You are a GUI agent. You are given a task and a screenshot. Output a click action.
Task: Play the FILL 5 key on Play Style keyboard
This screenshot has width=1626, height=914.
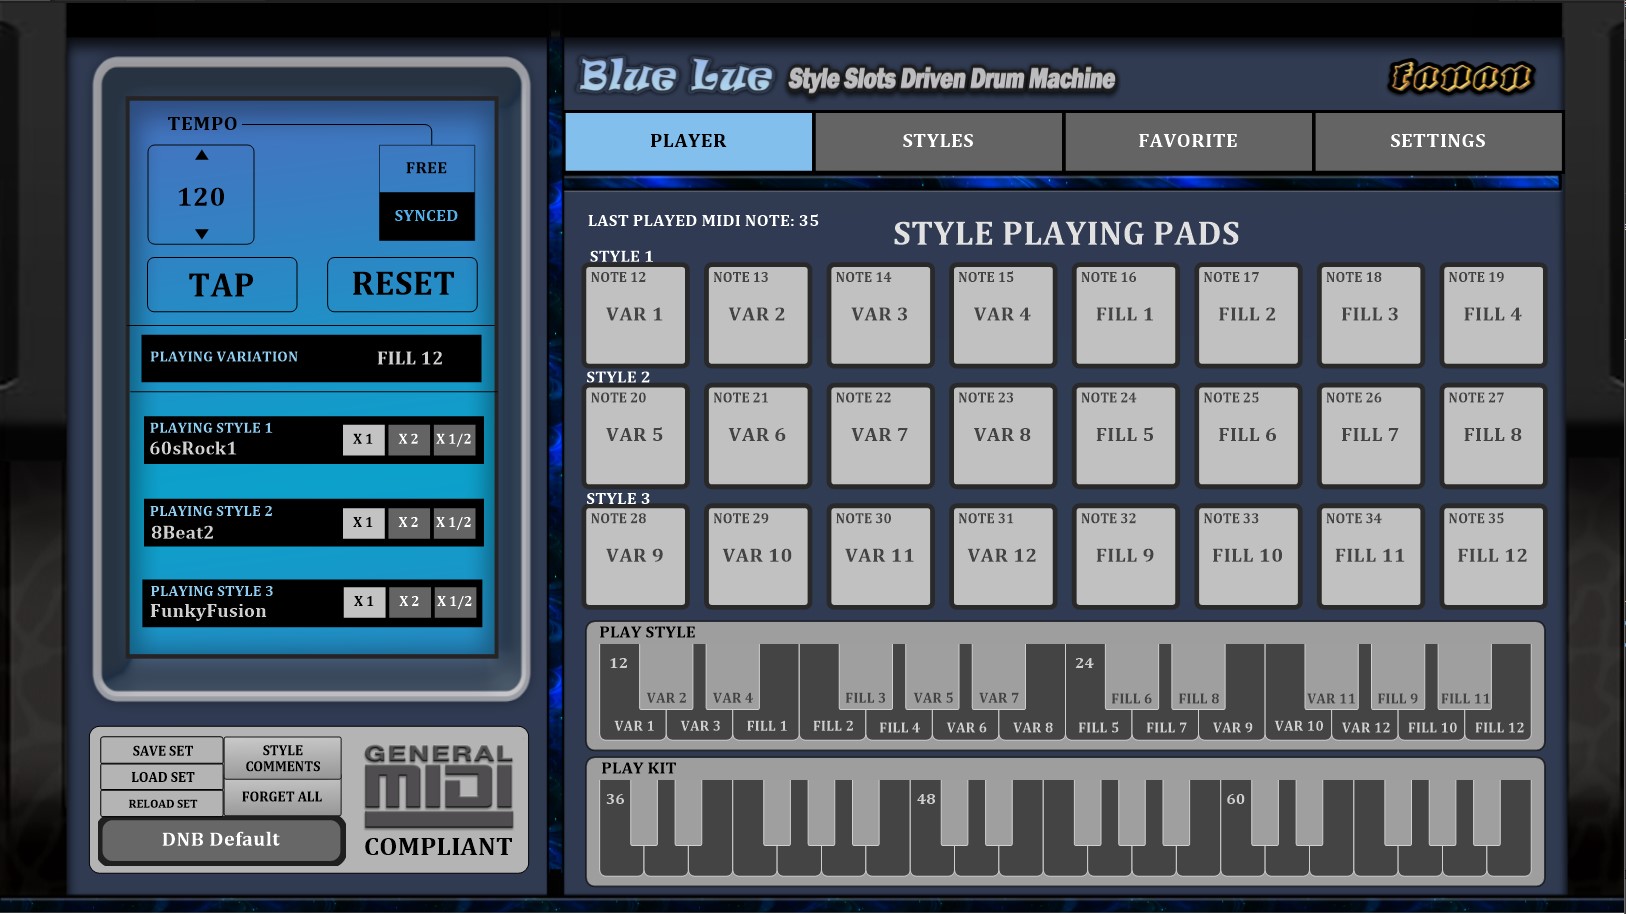tap(1097, 727)
